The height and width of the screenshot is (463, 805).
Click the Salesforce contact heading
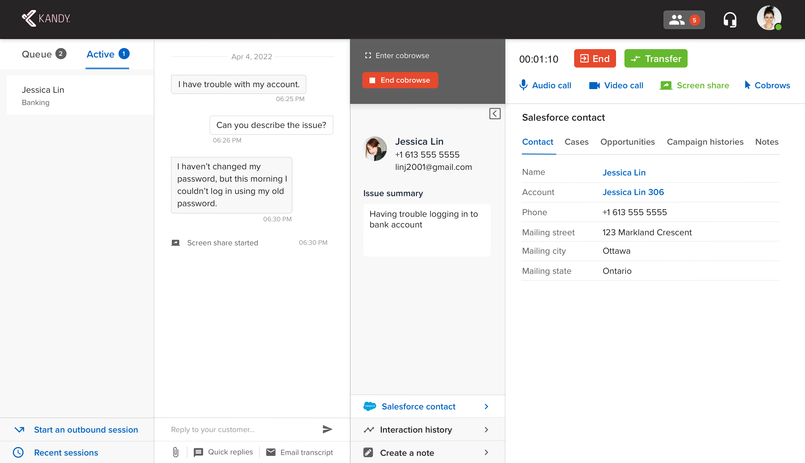coord(563,118)
